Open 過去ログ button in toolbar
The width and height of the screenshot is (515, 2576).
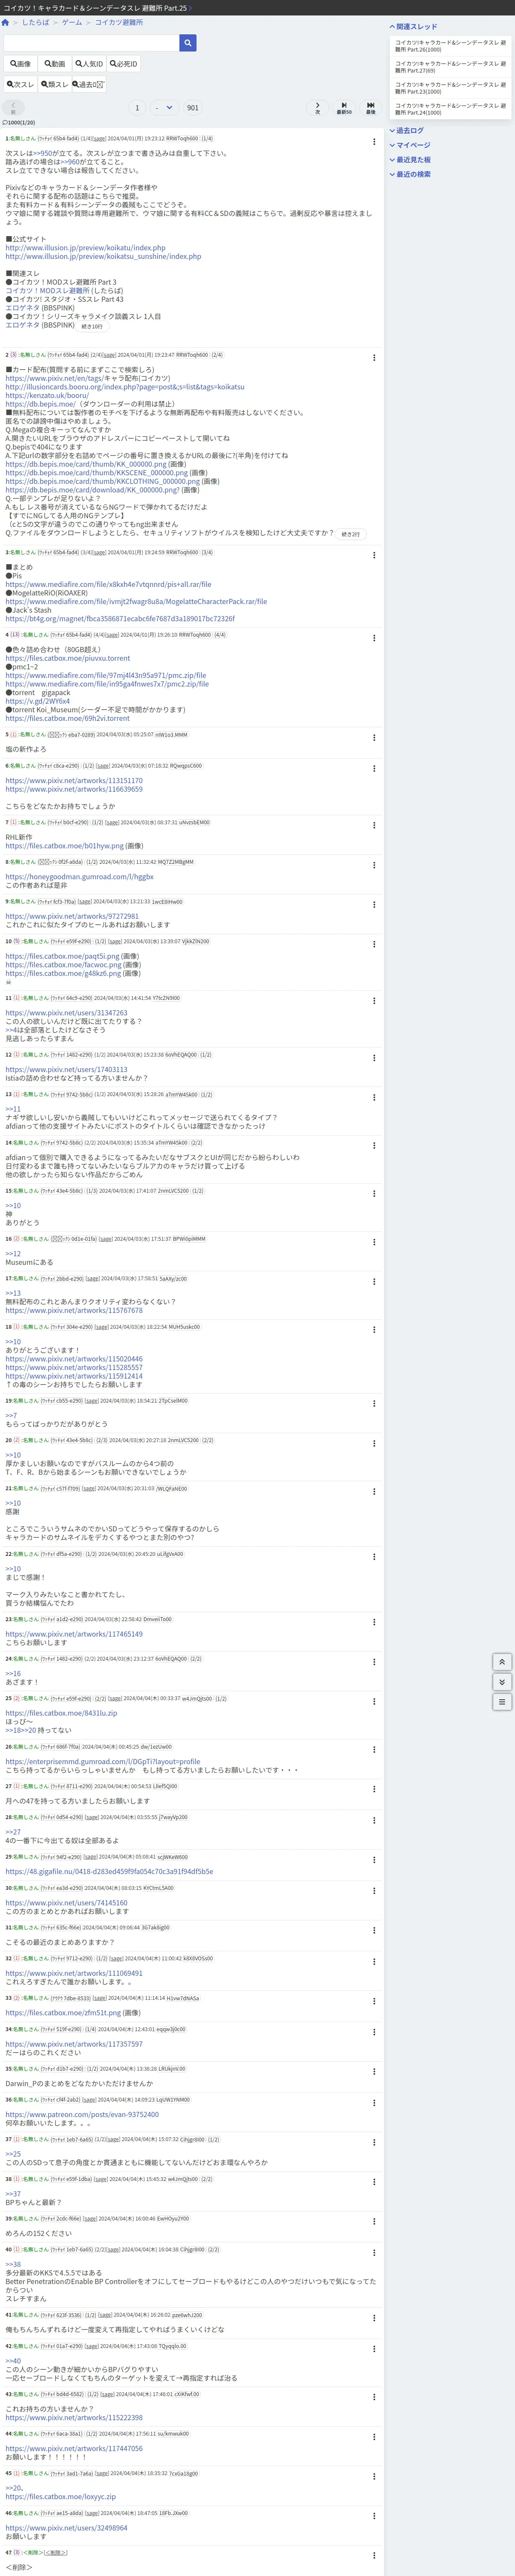(x=88, y=85)
